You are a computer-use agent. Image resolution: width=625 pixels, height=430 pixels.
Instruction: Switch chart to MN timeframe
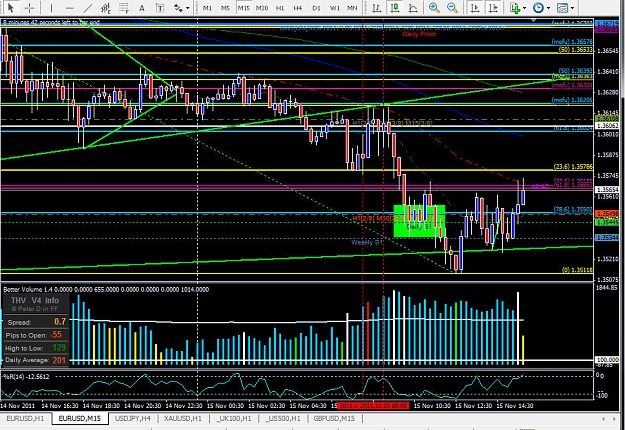tap(352, 8)
